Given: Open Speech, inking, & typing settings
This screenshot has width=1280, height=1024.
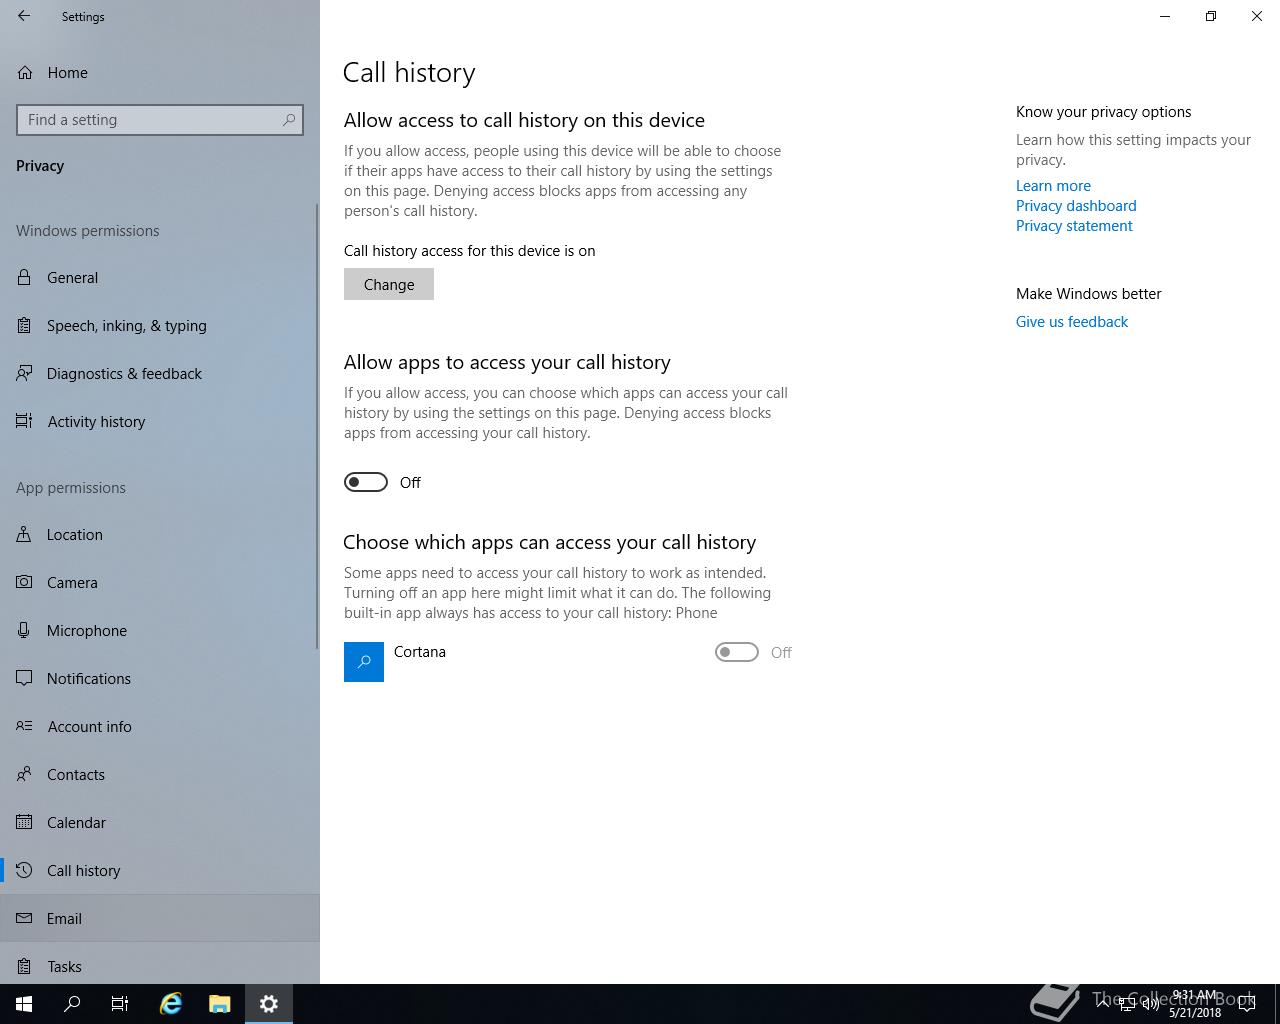Looking at the screenshot, I should pos(158,325).
